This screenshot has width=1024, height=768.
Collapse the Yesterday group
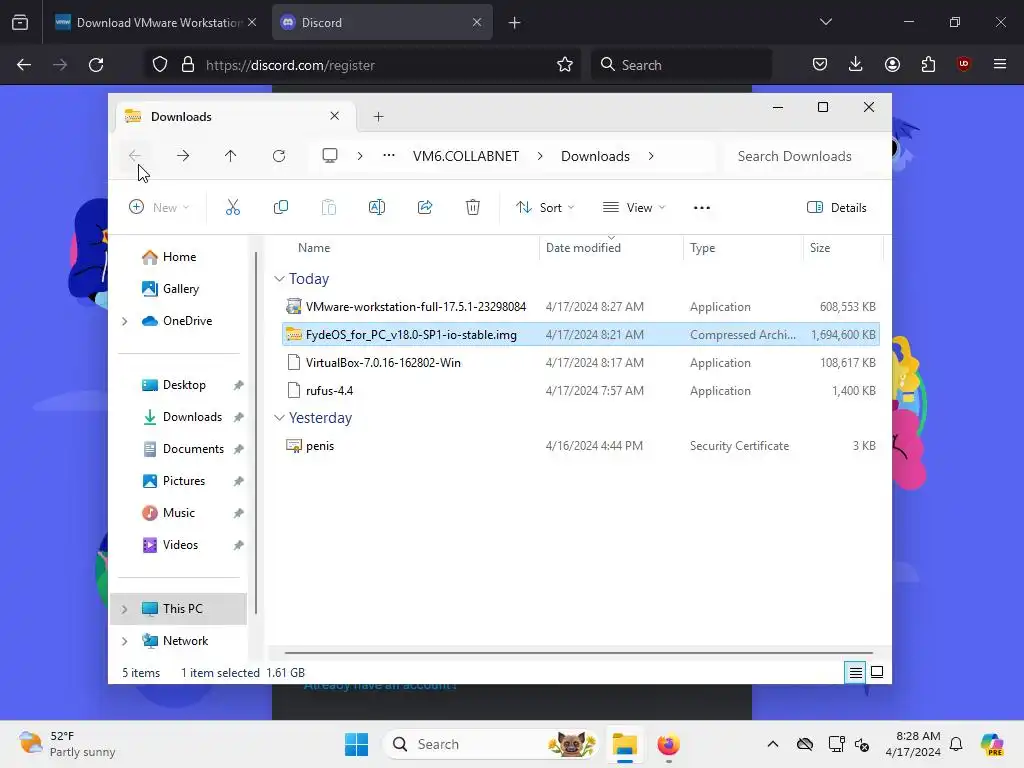pos(280,418)
